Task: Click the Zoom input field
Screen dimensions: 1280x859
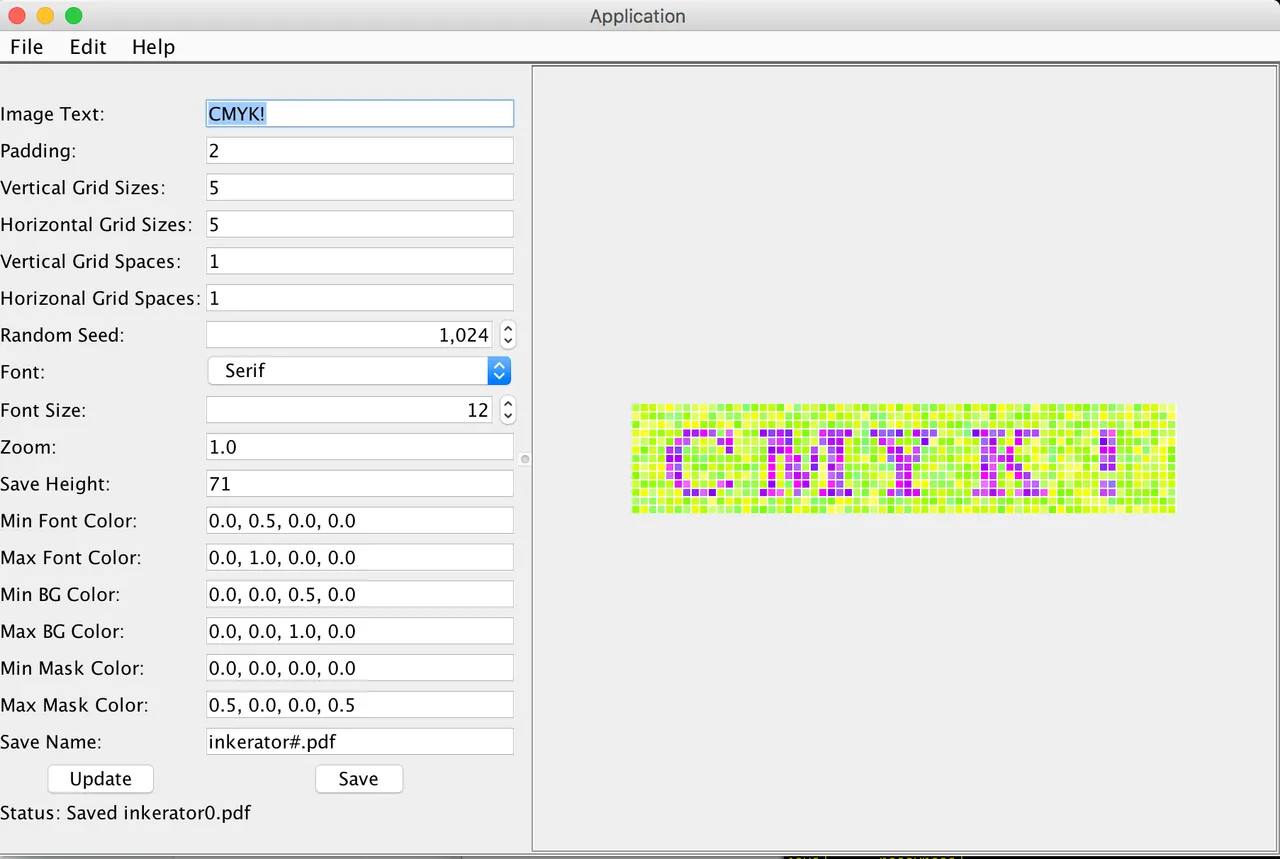Action: pos(360,447)
